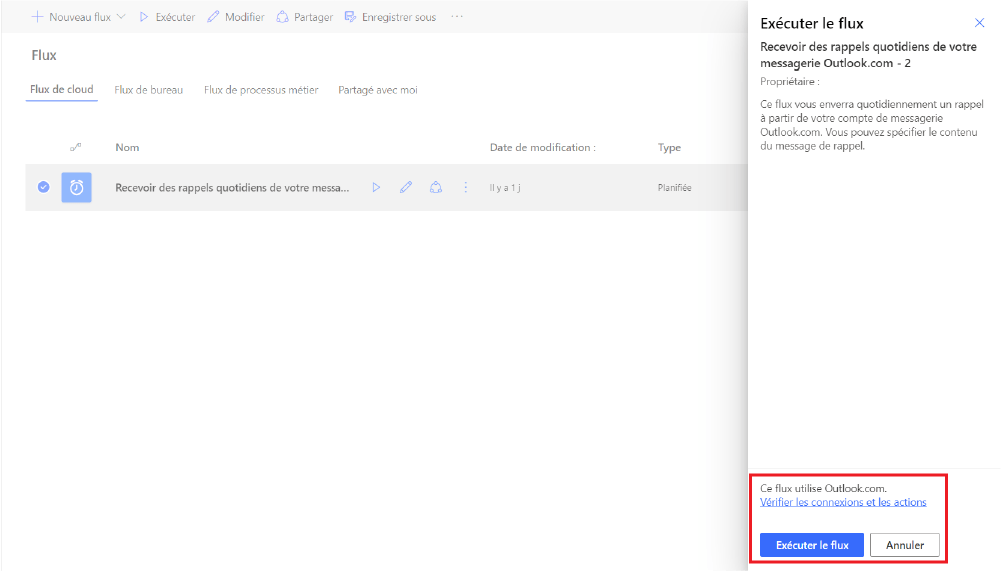The width and height of the screenshot is (1001, 571).
Task: Click the Exécuter toolbar command
Action: pyautogui.click(x=166, y=17)
